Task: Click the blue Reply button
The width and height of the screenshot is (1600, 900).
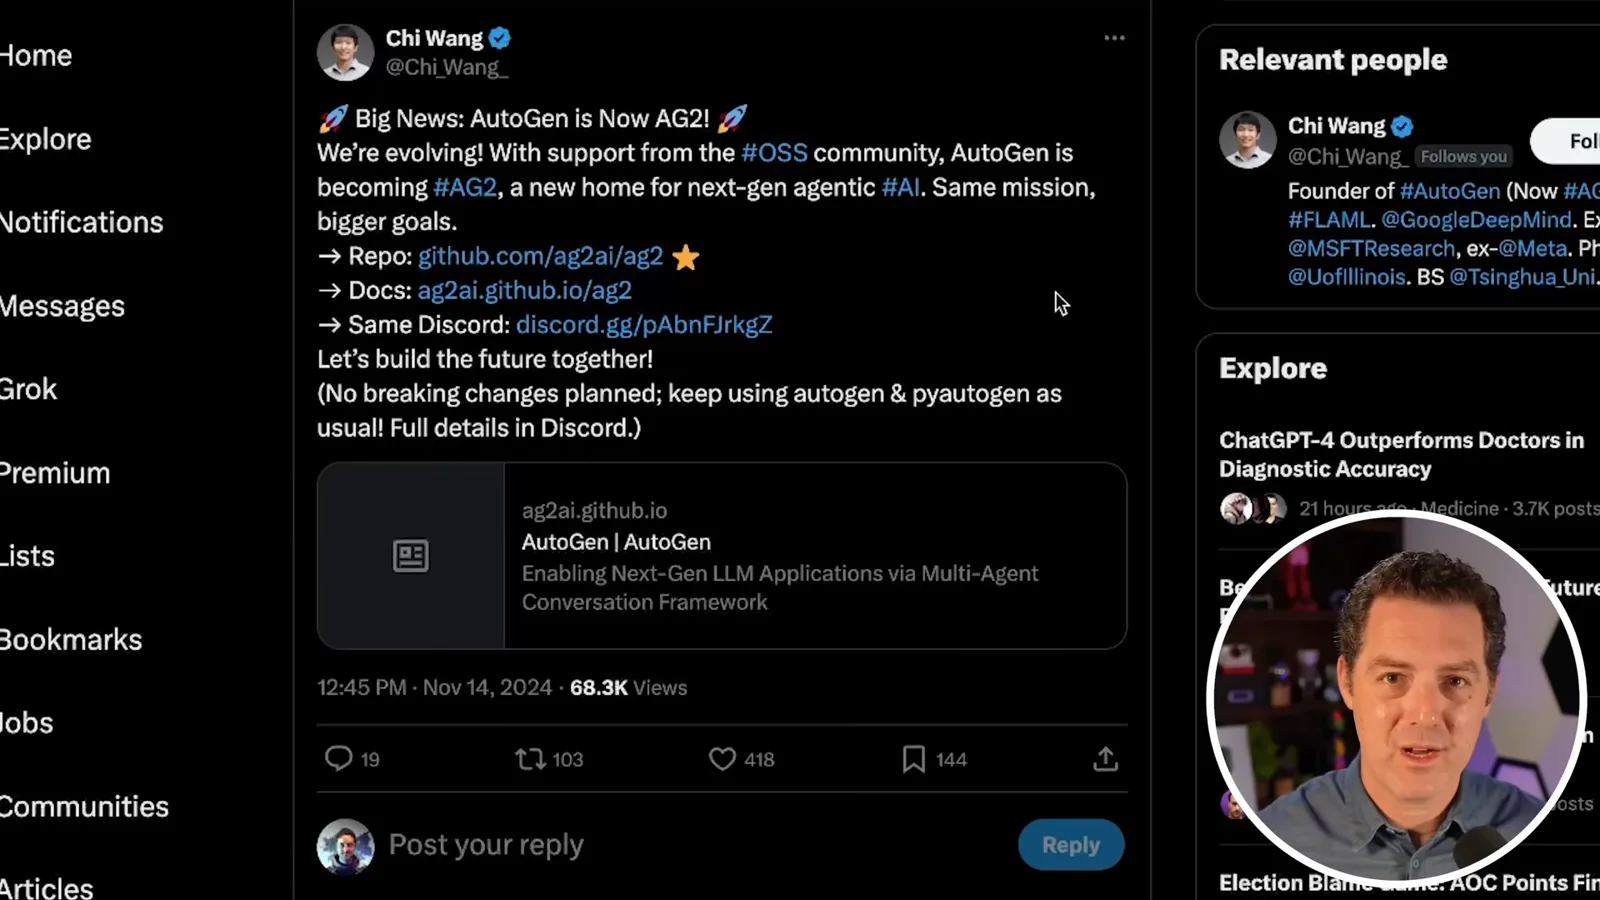Action: [1071, 845]
